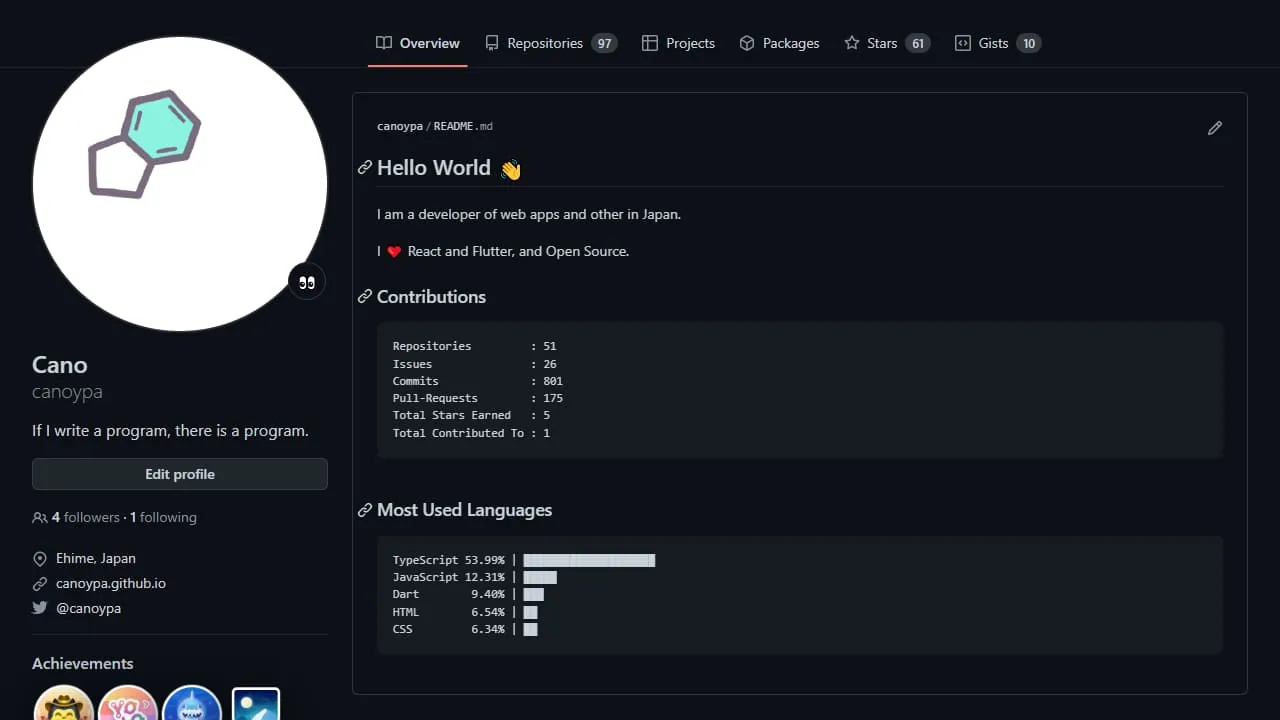Click the eyes status emoji badge
Viewport: 1280px width, 720px height.
coord(307,282)
